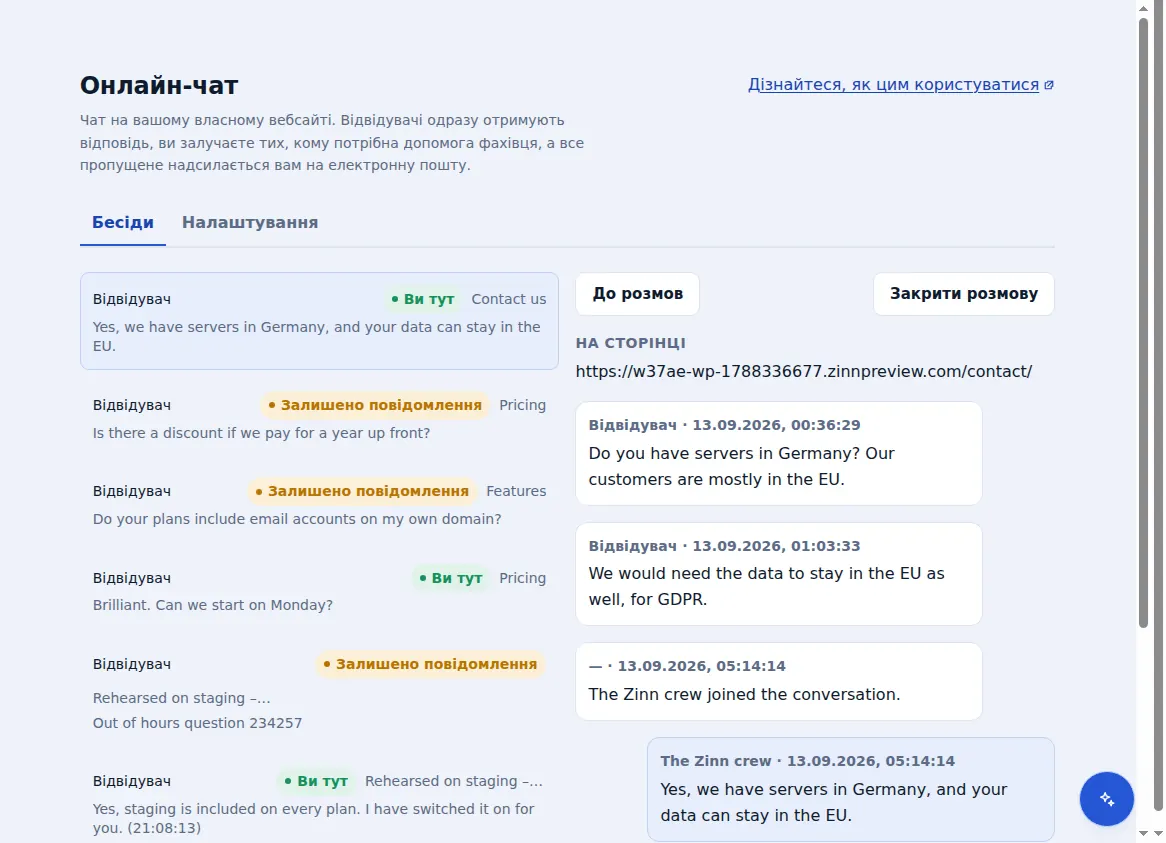Click the scrollbar up arrow
This screenshot has height=843, width=1166.
tap(1143, 7)
